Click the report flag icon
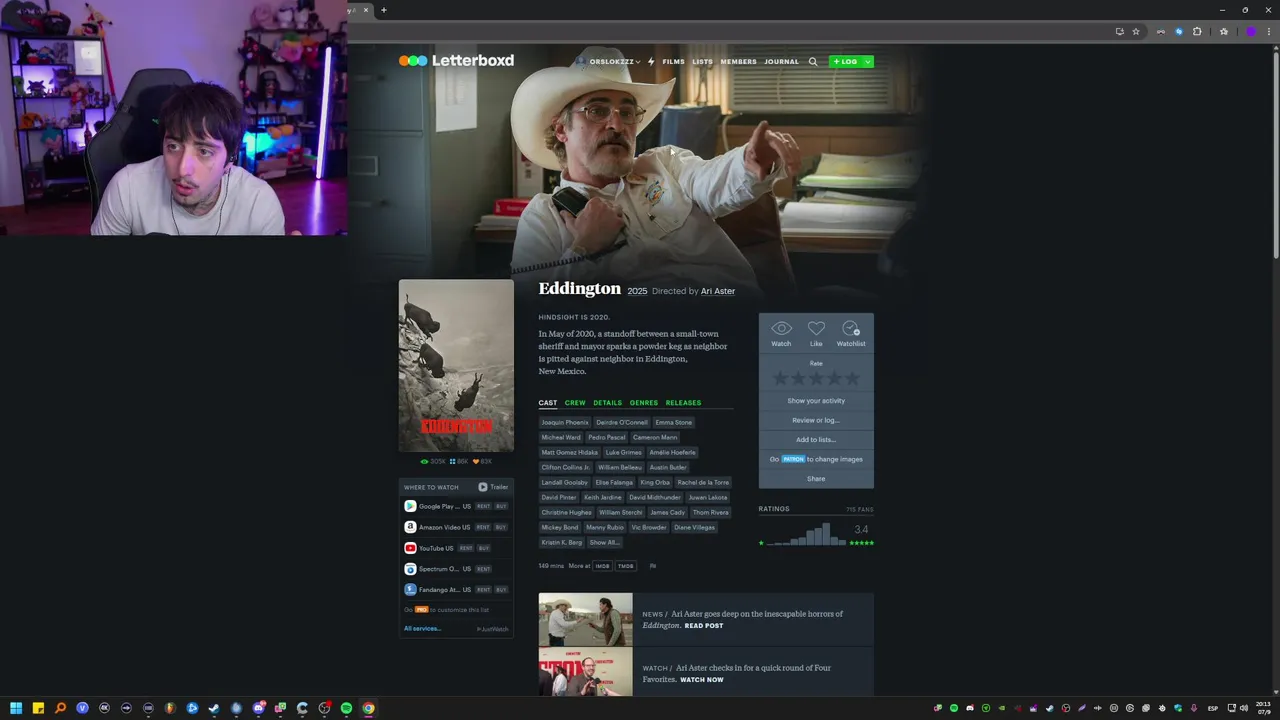This screenshot has width=1280, height=720. (653, 566)
